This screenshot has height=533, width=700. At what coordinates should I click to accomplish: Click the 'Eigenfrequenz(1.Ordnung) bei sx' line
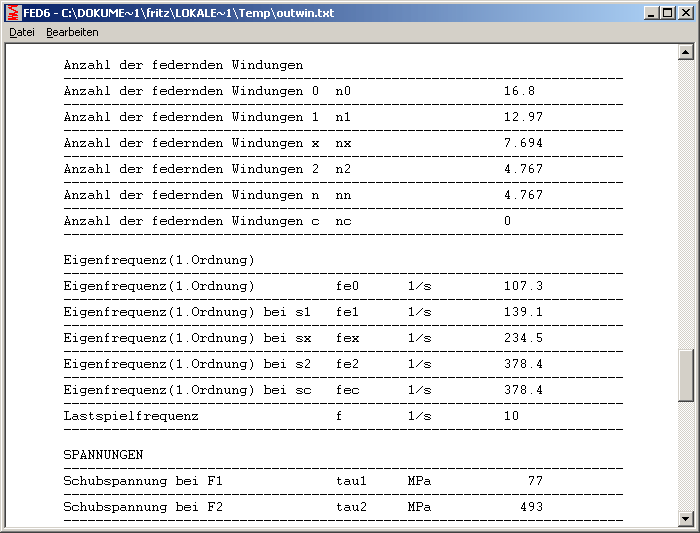[187, 338]
